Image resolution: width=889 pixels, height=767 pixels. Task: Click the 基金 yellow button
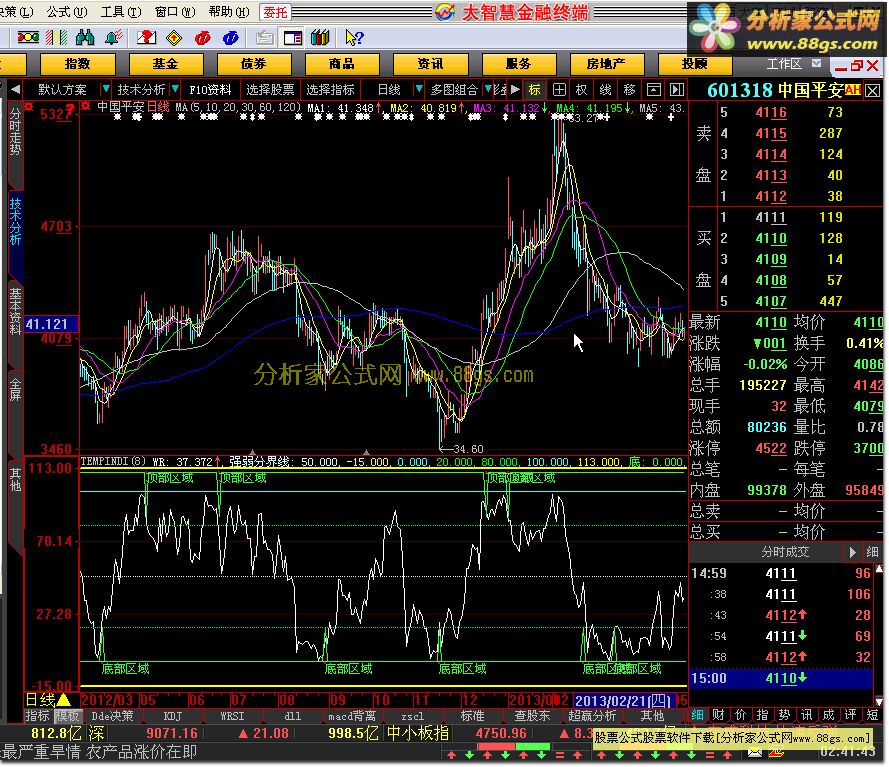166,63
